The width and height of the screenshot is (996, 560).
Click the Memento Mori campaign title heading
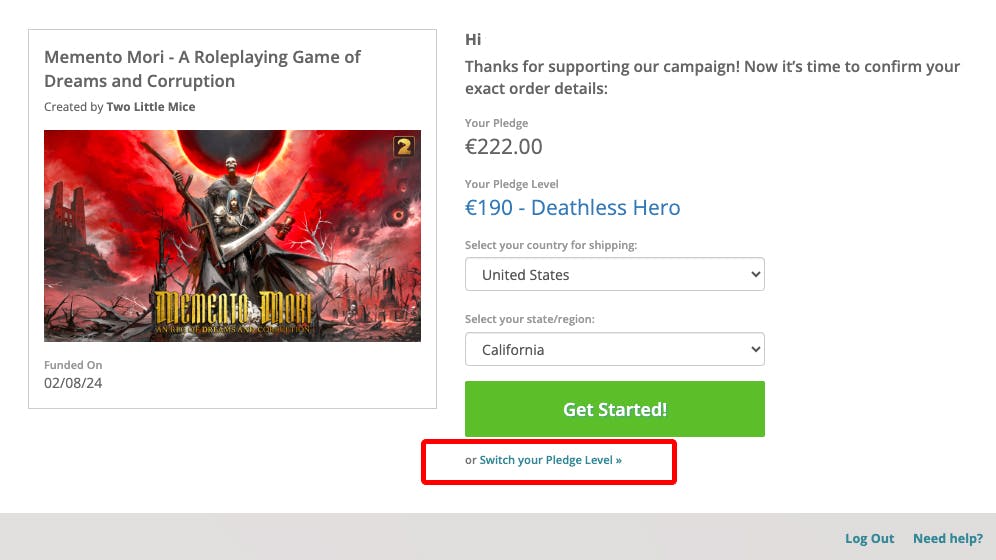202,69
